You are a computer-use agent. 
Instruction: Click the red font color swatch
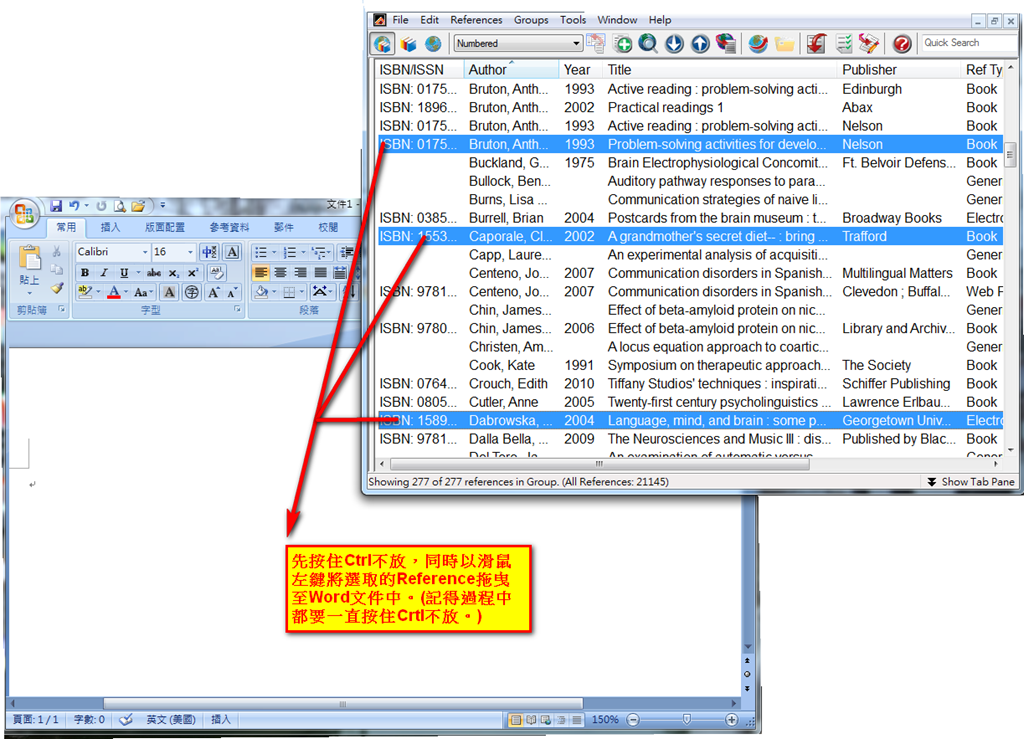click(x=114, y=292)
